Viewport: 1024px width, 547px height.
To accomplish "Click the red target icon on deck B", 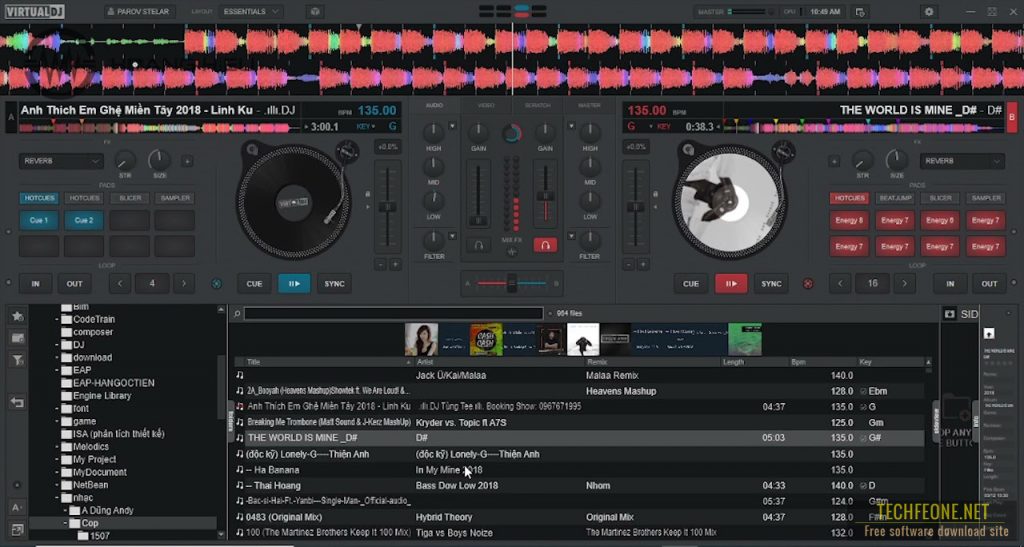I will click(x=808, y=284).
